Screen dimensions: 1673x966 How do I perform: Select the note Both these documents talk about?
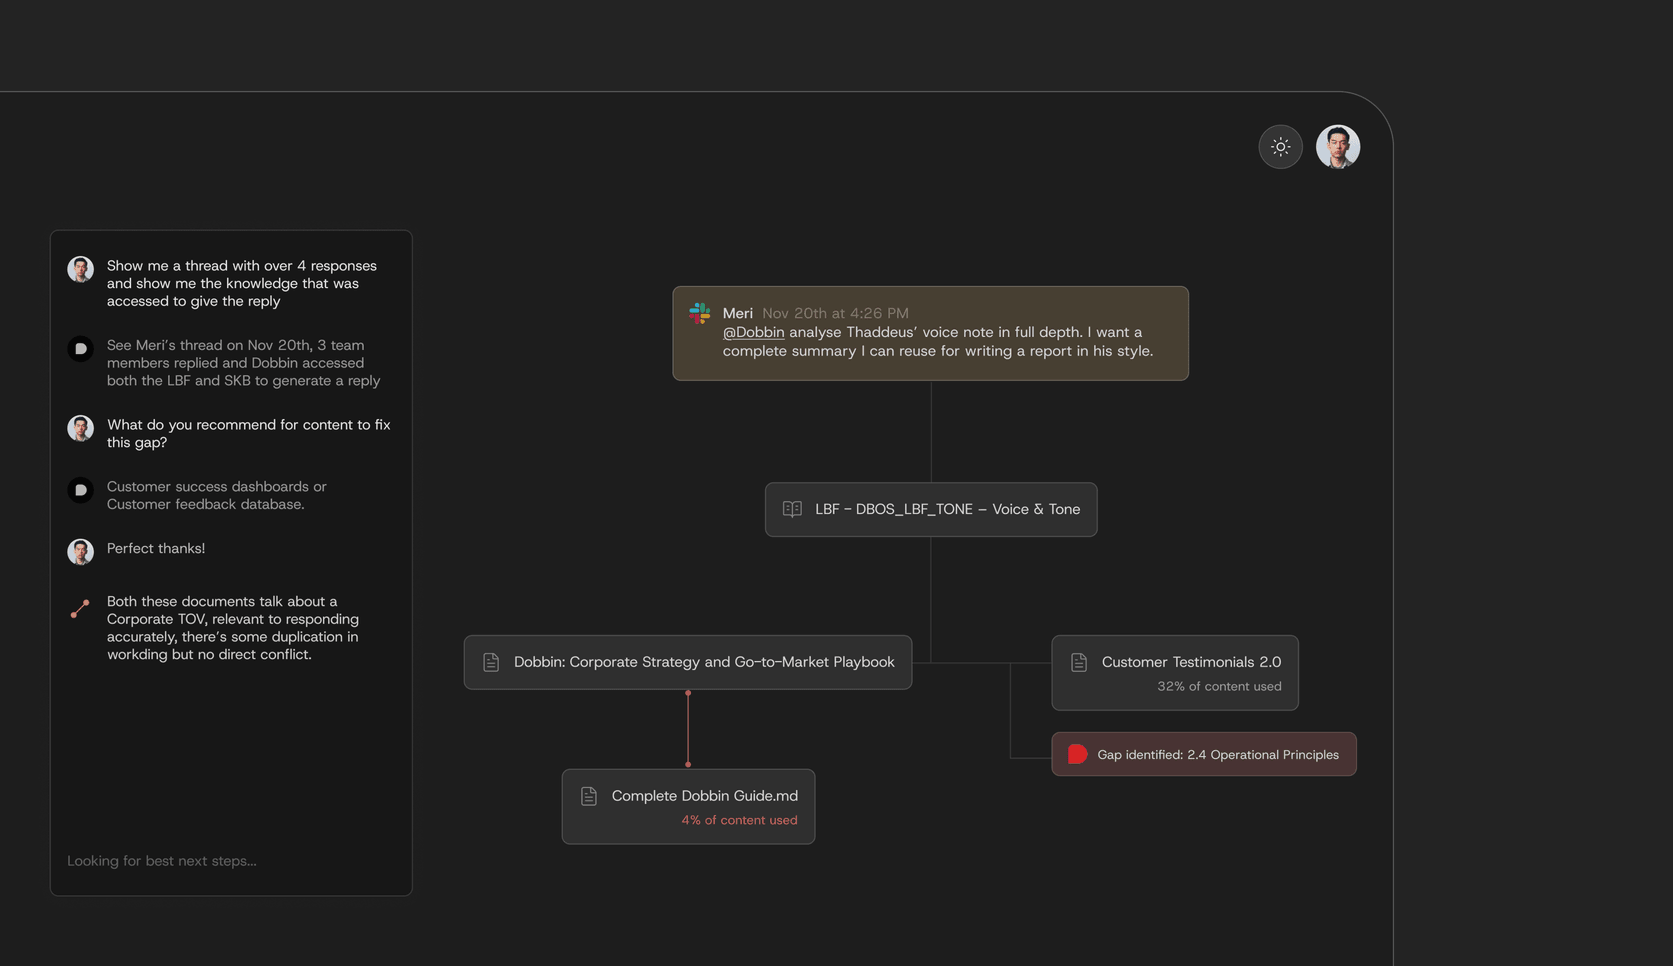pyautogui.click(x=233, y=628)
